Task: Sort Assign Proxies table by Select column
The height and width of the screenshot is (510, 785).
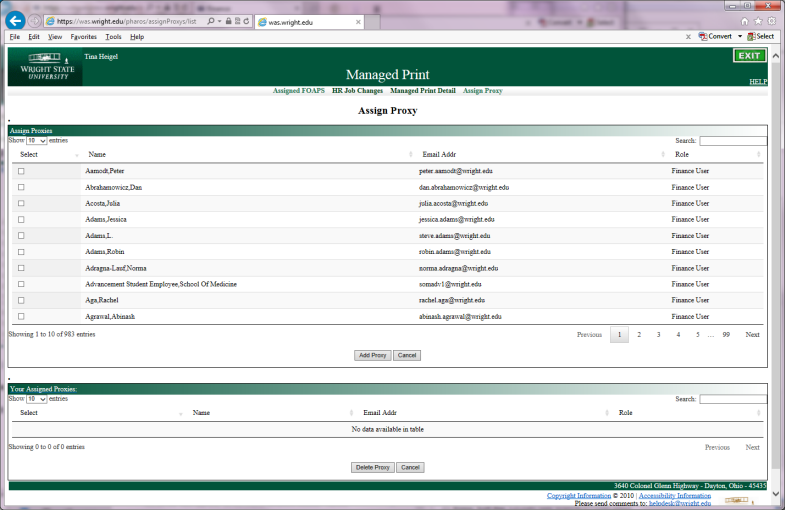Action: [x=49, y=154]
